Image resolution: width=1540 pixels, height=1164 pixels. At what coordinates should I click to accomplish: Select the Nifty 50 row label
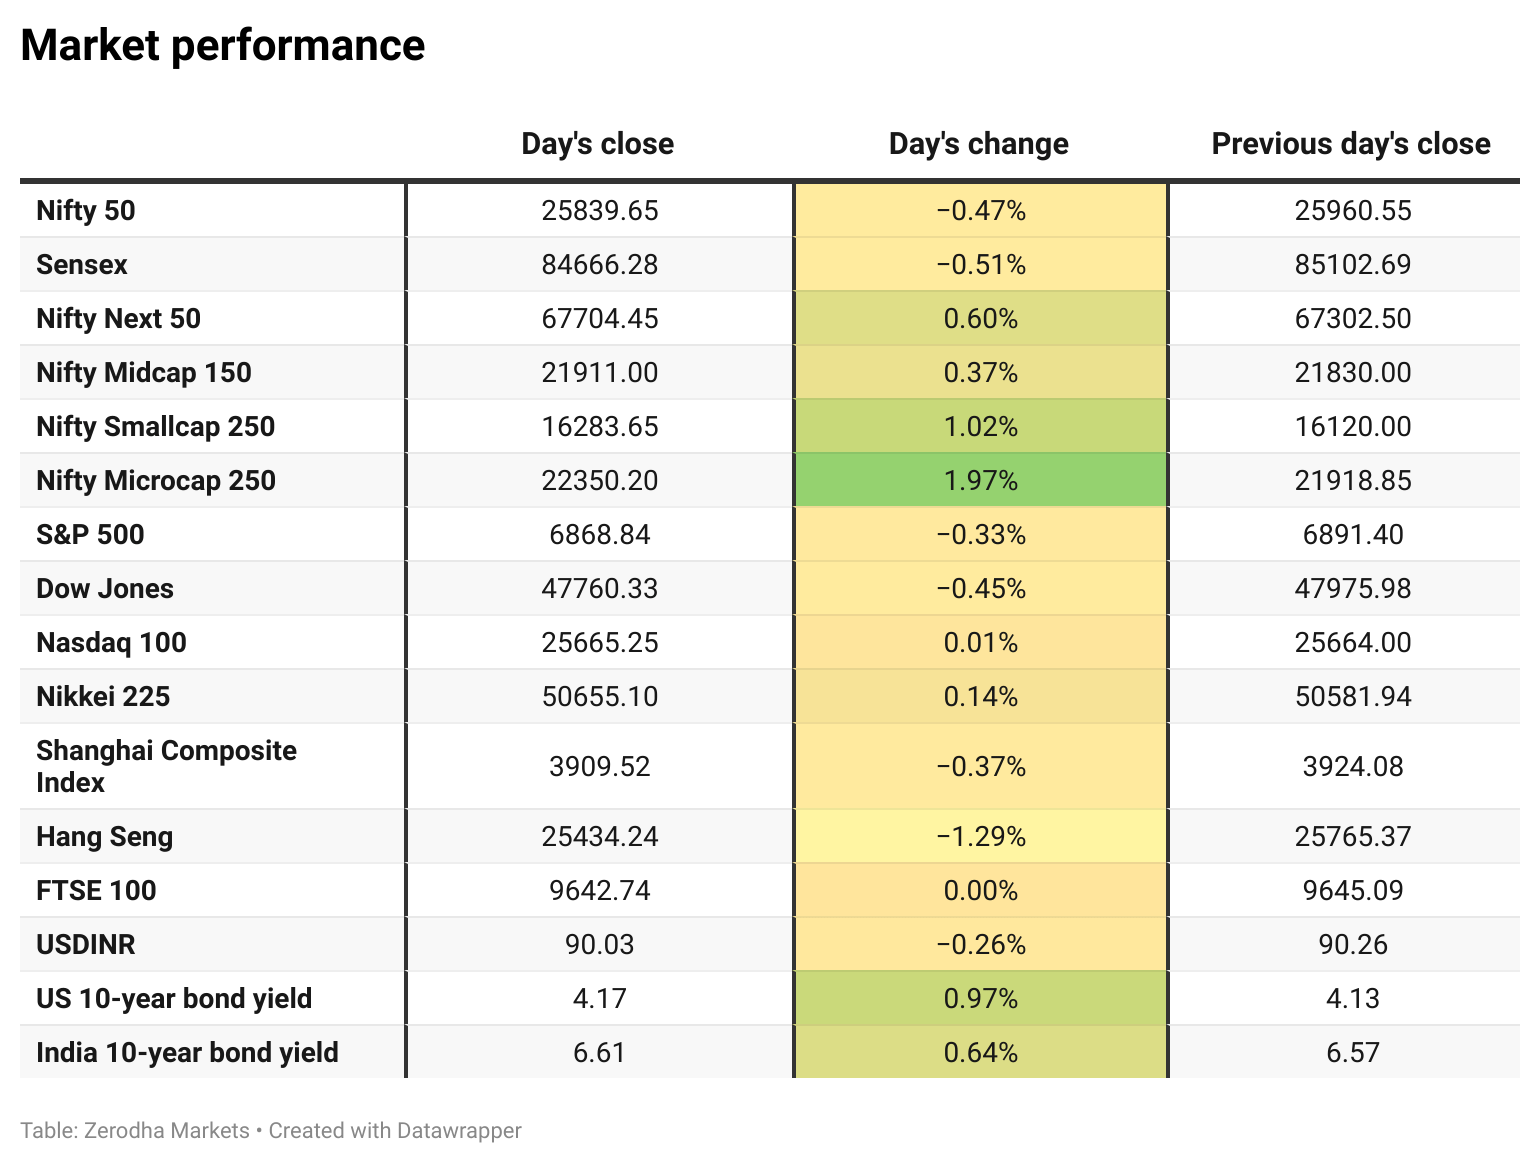click(86, 211)
